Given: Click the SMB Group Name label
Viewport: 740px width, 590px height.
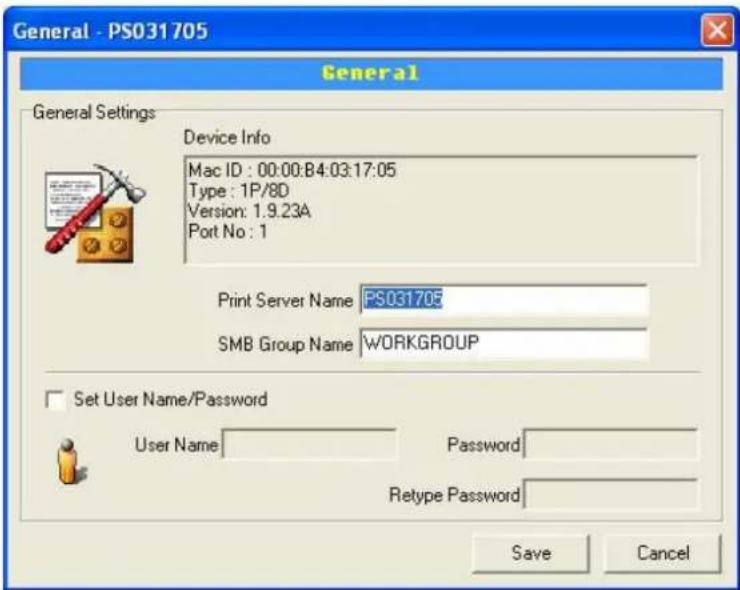Looking at the screenshot, I should (x=285, y=344).
